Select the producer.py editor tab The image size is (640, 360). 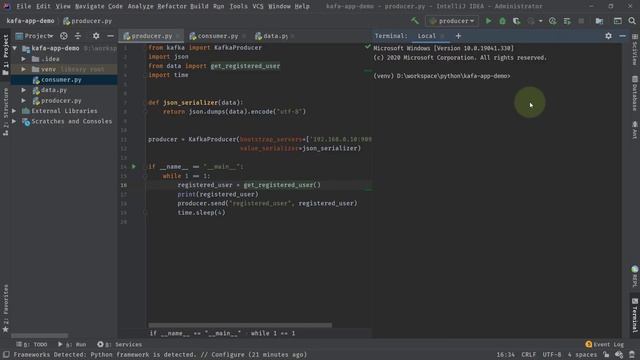(151, 36)
